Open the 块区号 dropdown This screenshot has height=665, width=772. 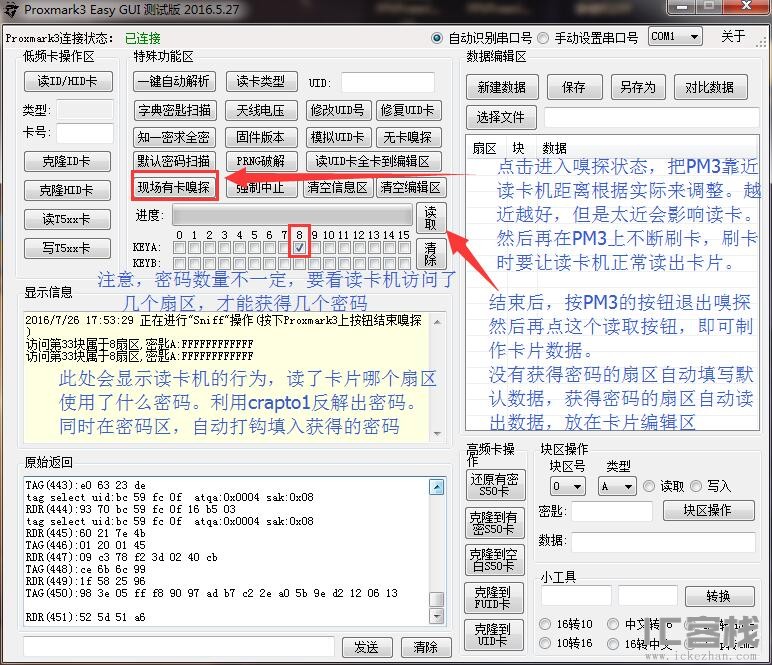[568, 486]
